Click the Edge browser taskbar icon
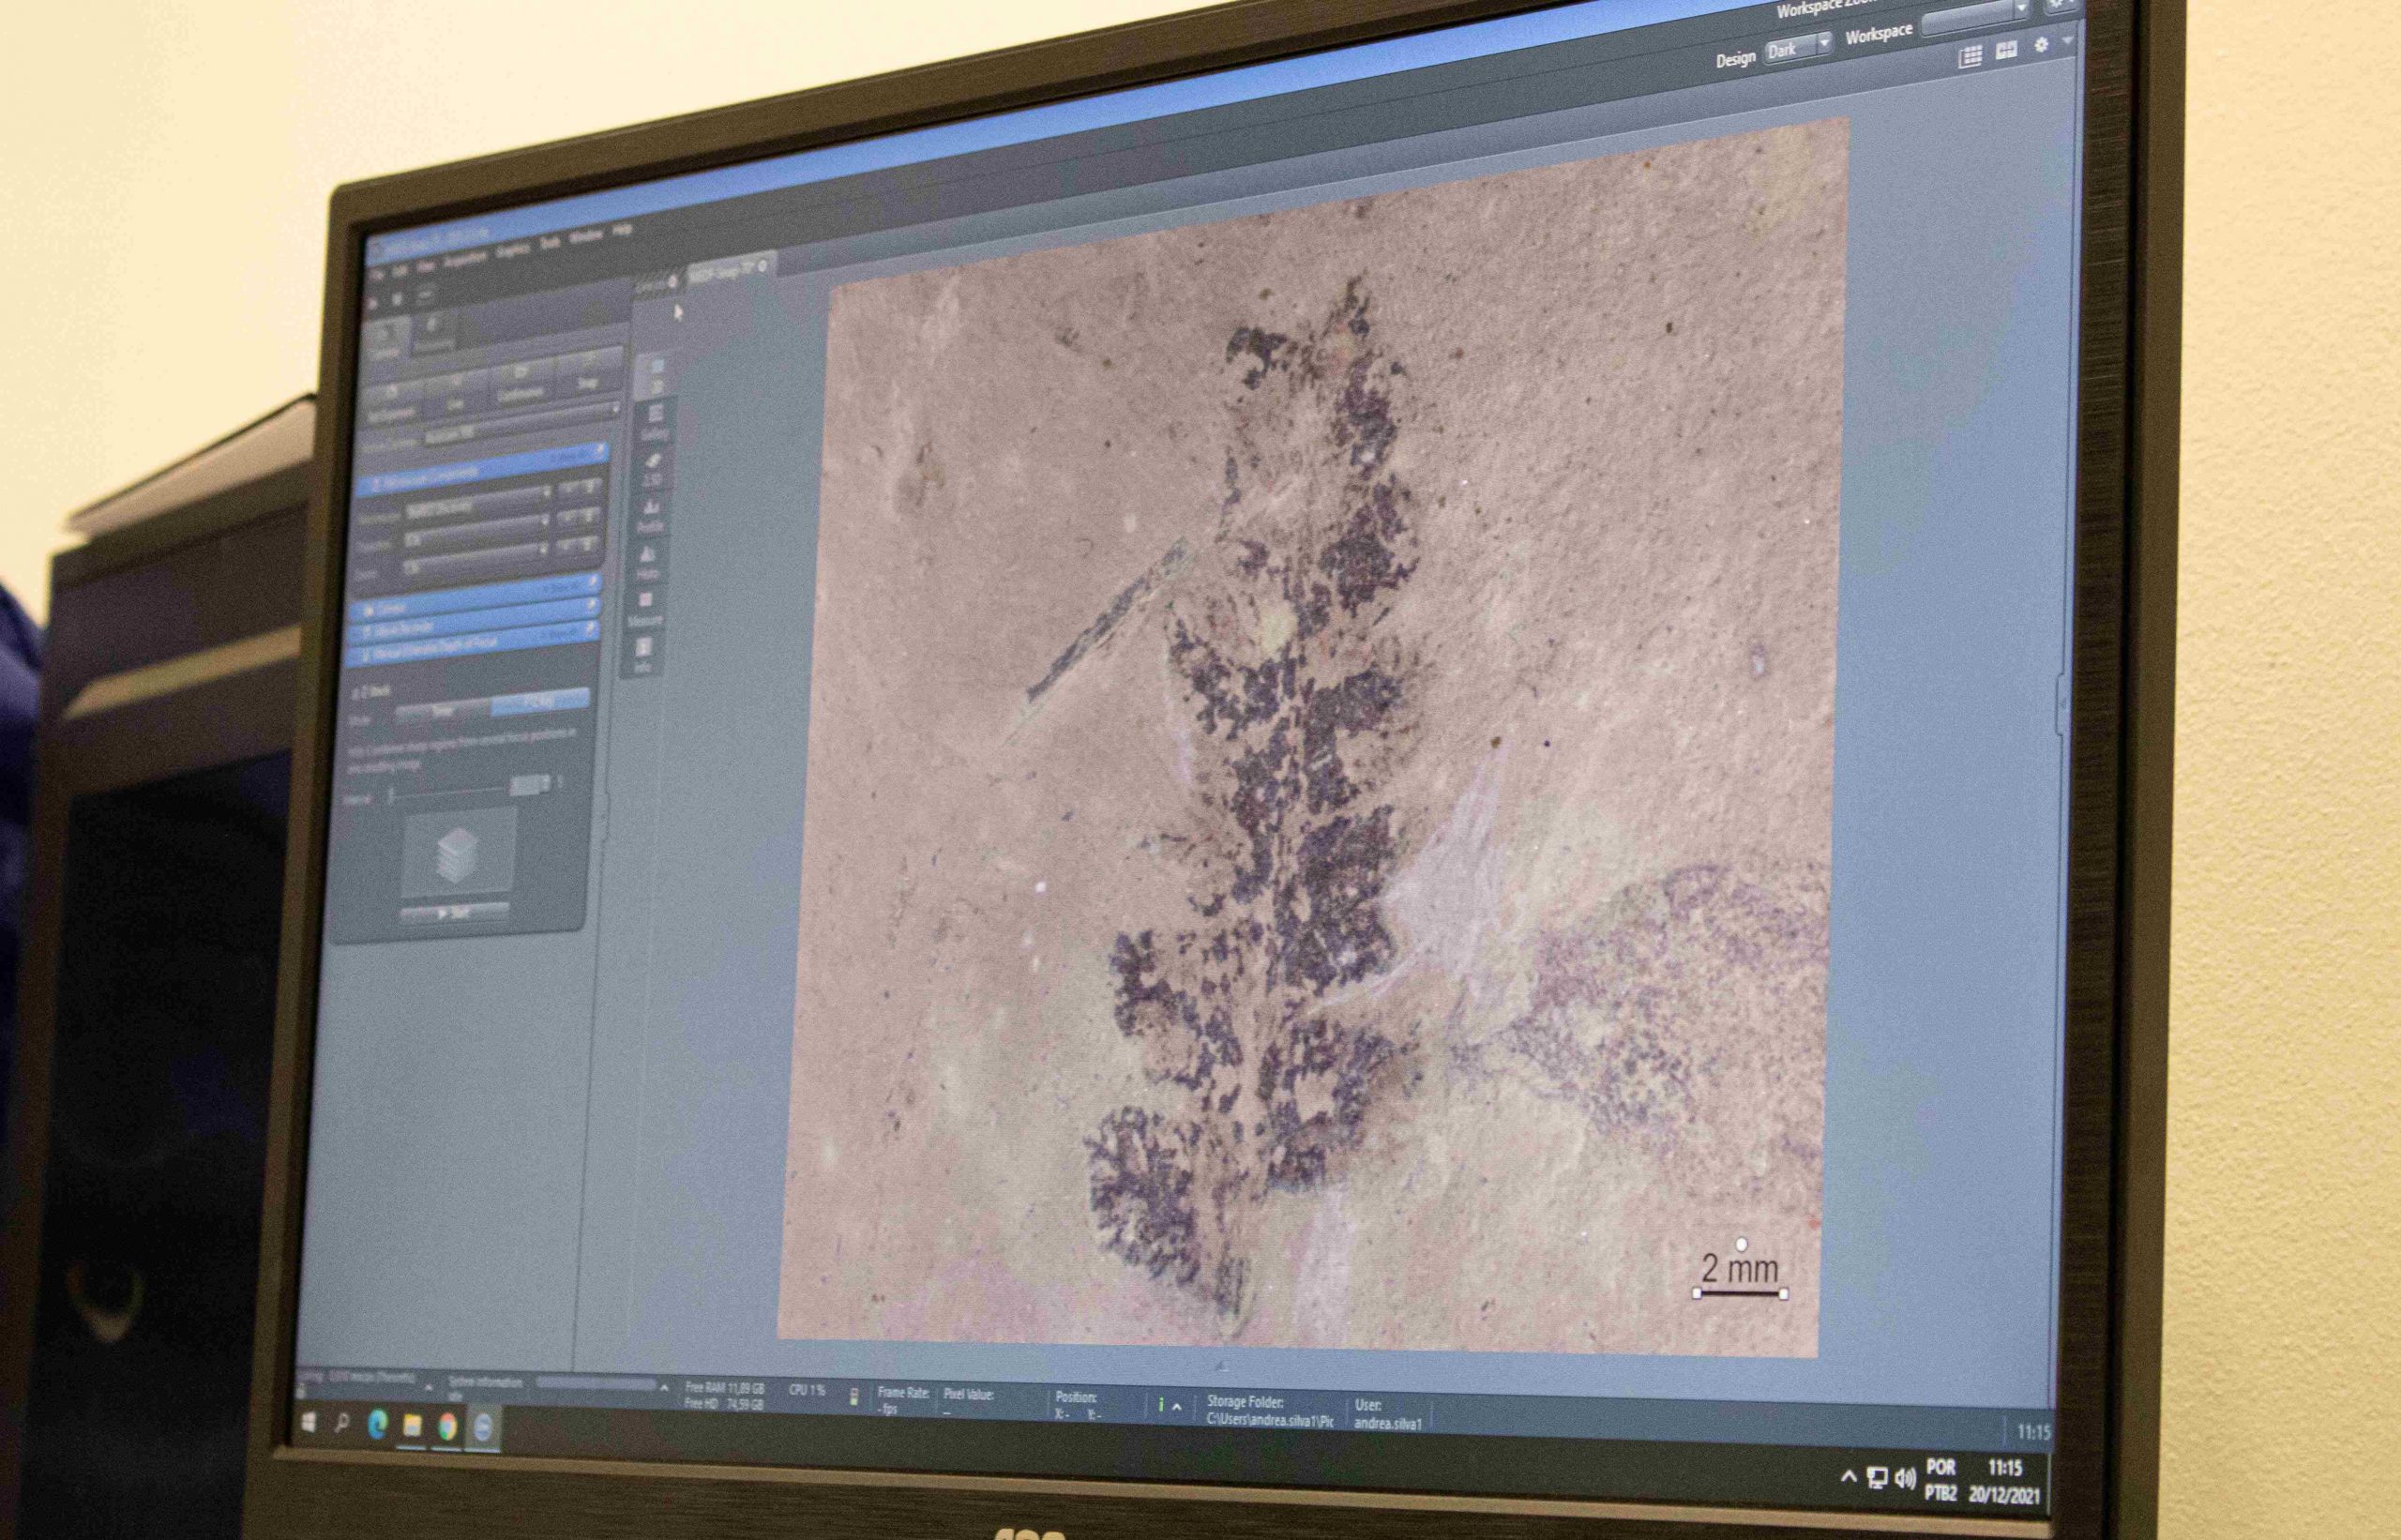 (378, 1424)
